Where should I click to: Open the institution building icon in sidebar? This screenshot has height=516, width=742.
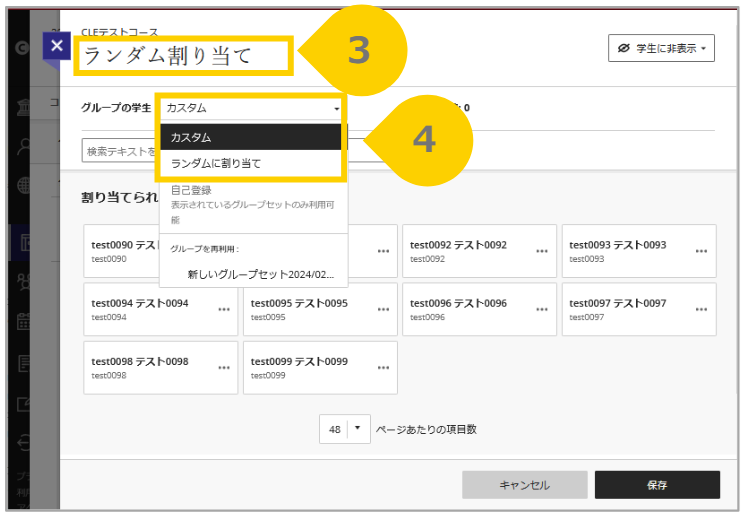(23, 108)
